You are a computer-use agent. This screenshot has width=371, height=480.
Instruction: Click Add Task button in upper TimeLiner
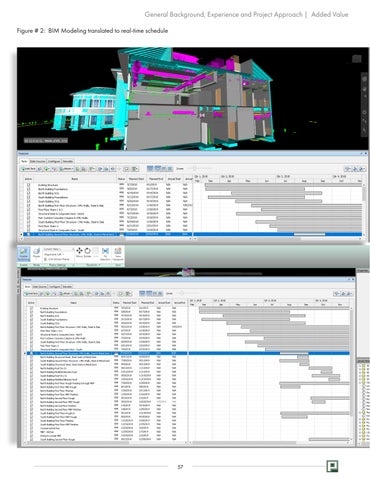coord(28,169)
